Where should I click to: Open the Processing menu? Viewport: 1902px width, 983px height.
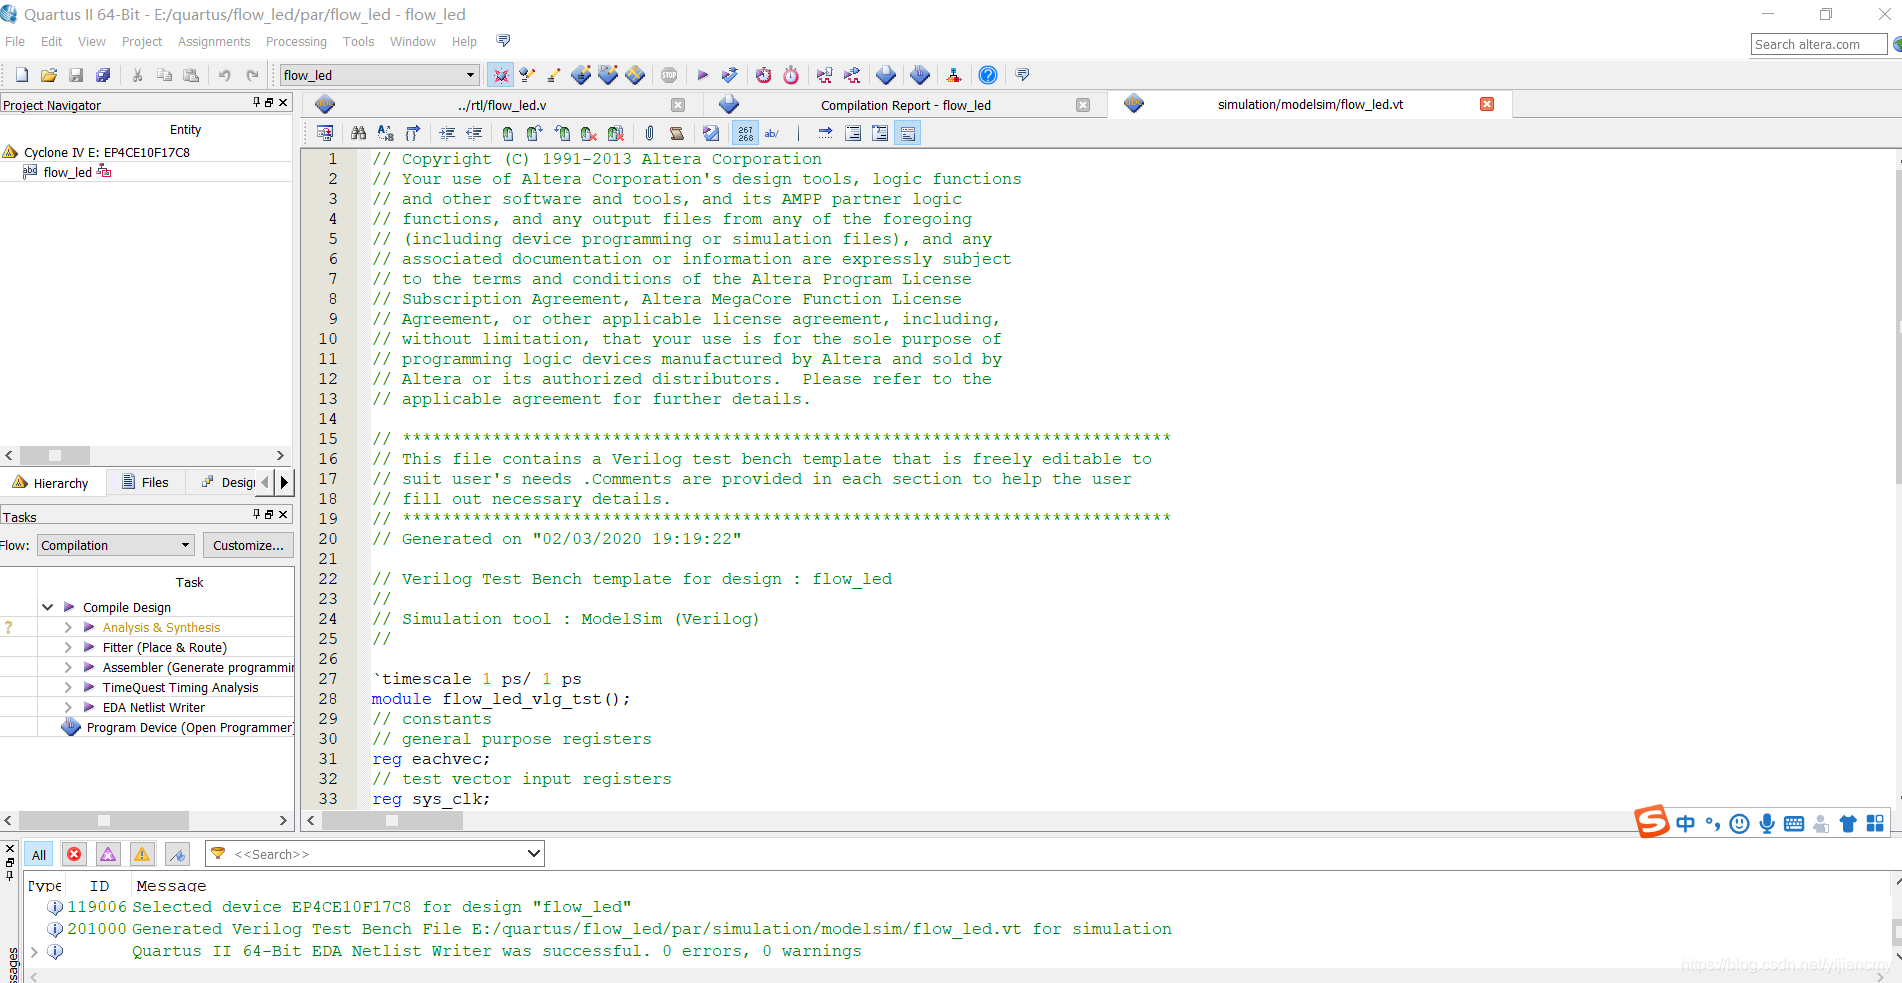coord(296,42)
